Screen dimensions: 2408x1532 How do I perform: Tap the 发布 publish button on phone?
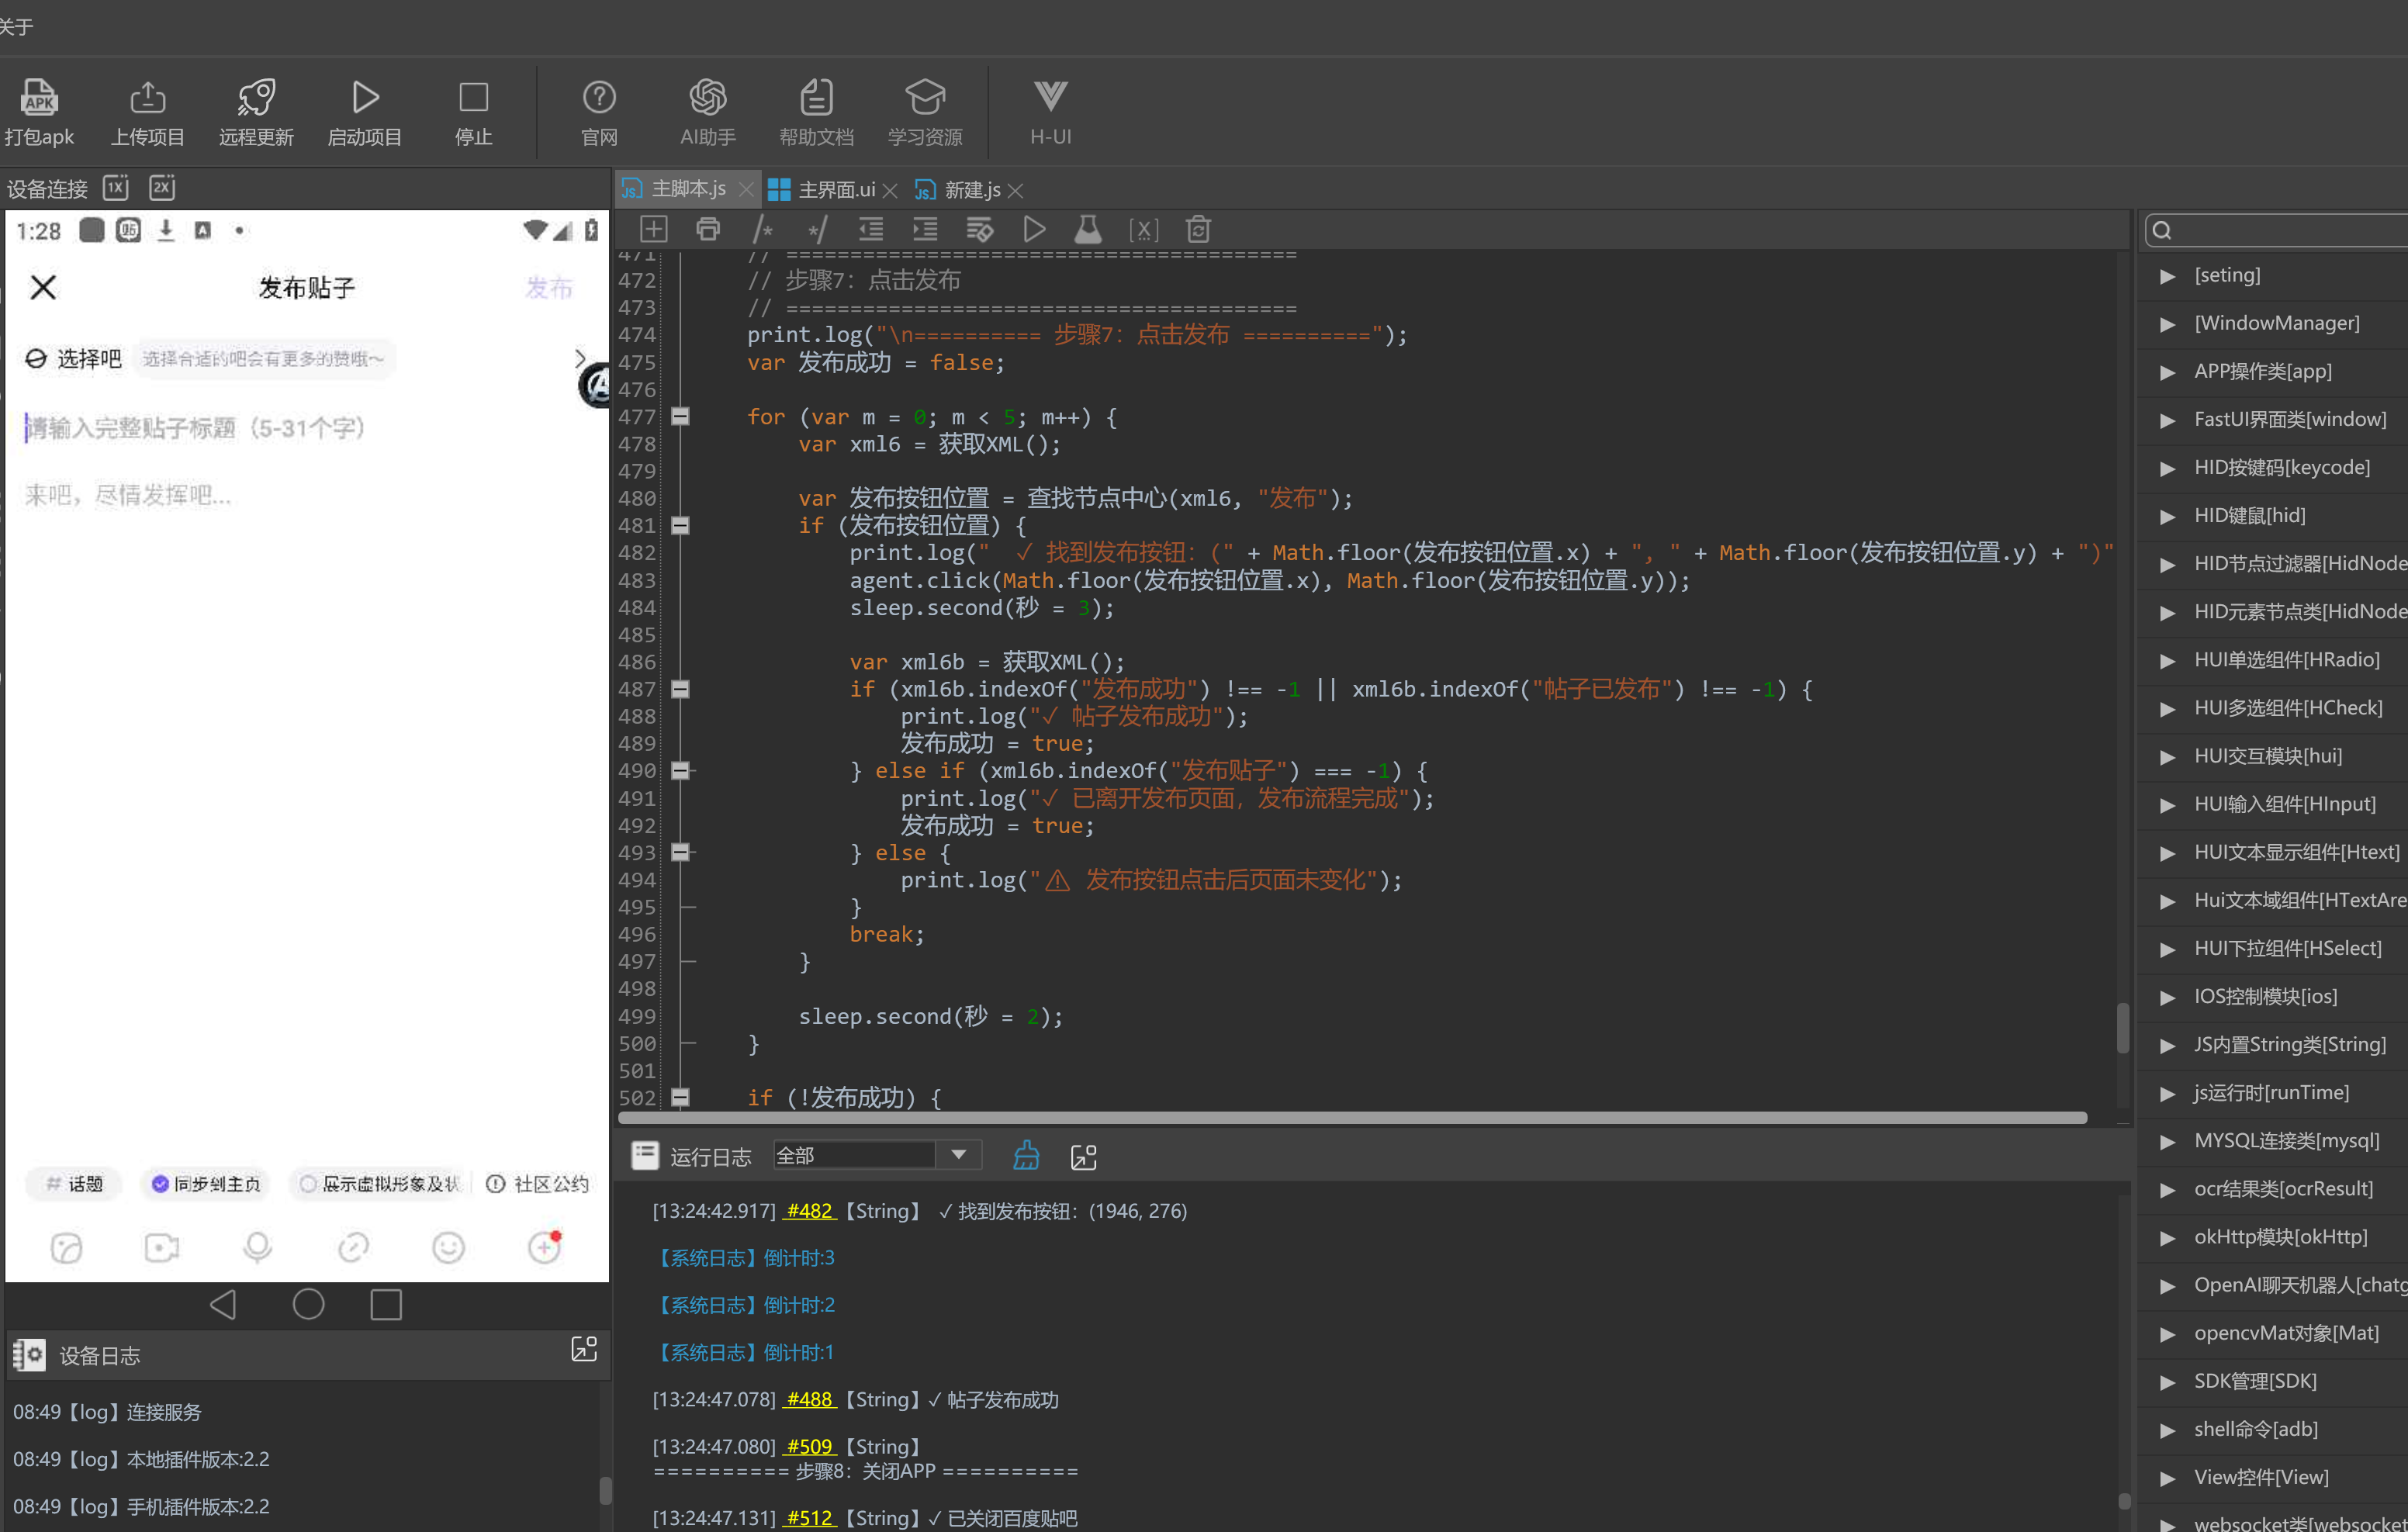(549, 288)
